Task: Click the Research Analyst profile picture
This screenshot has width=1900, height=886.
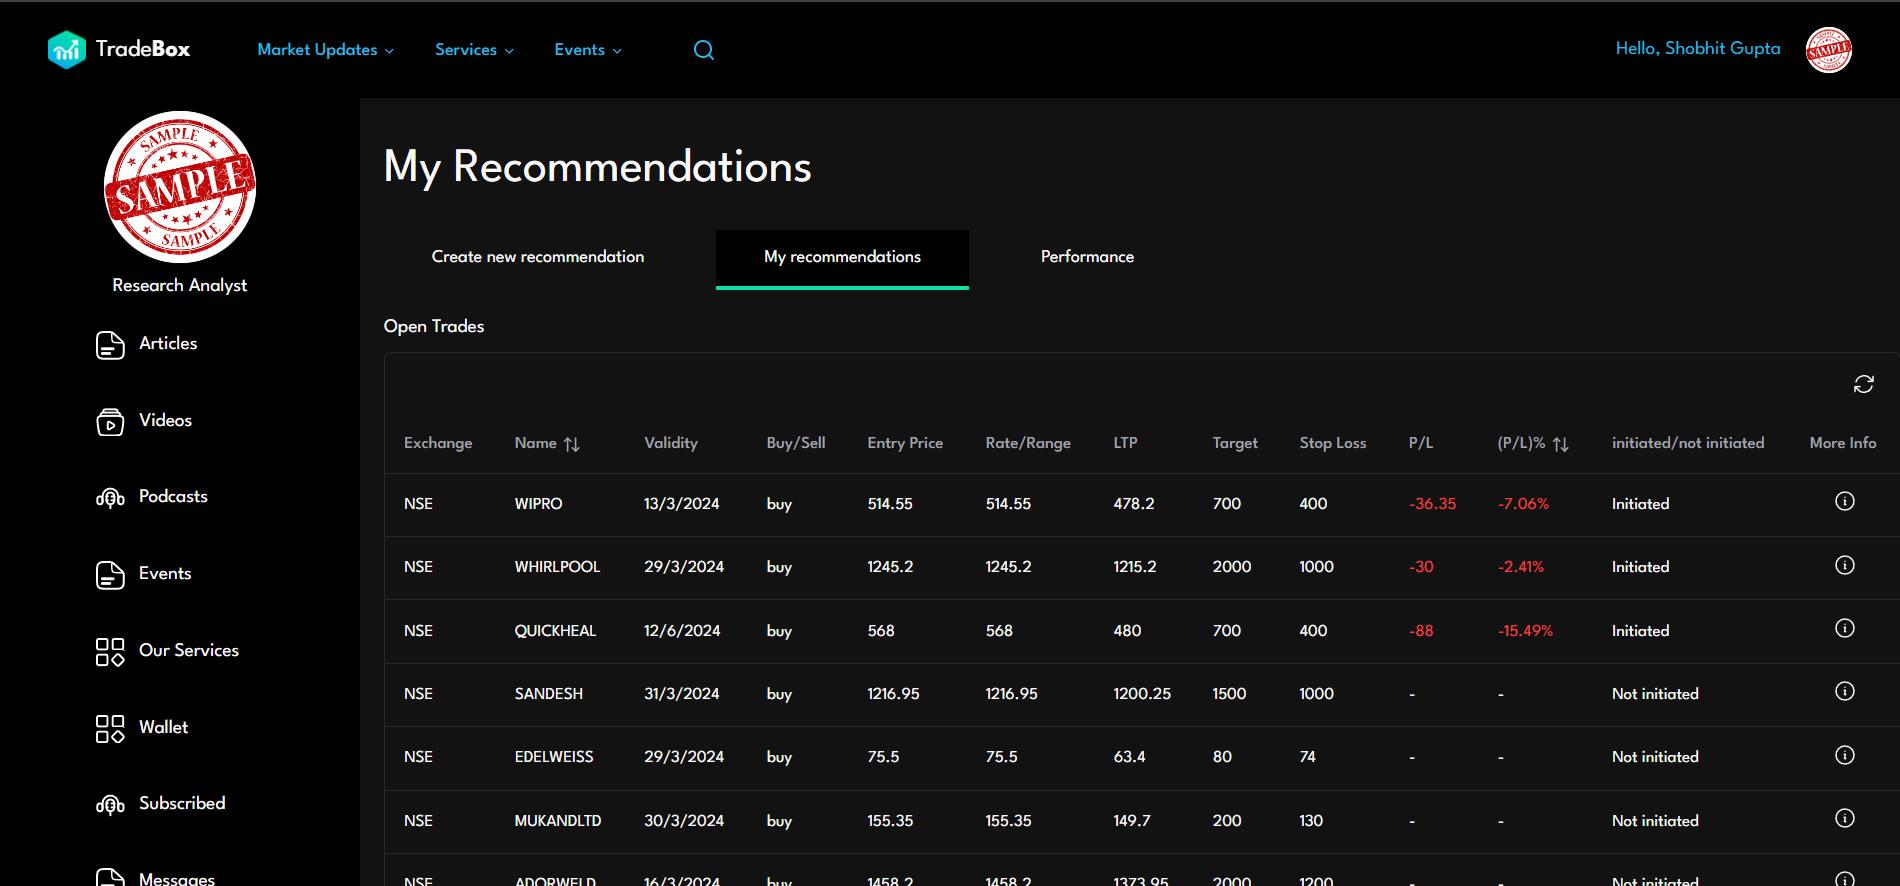Action: (x=180, y=187)
